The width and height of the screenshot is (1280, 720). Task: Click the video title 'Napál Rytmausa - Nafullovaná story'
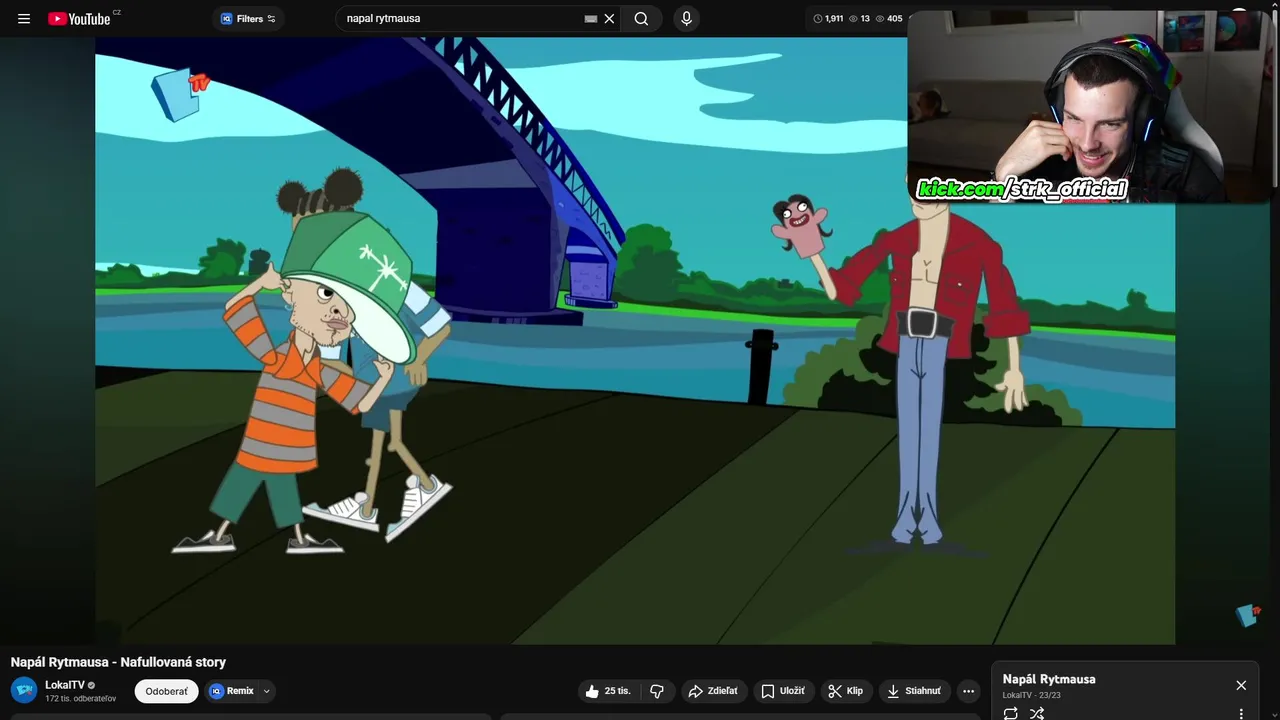click(118, 662)
